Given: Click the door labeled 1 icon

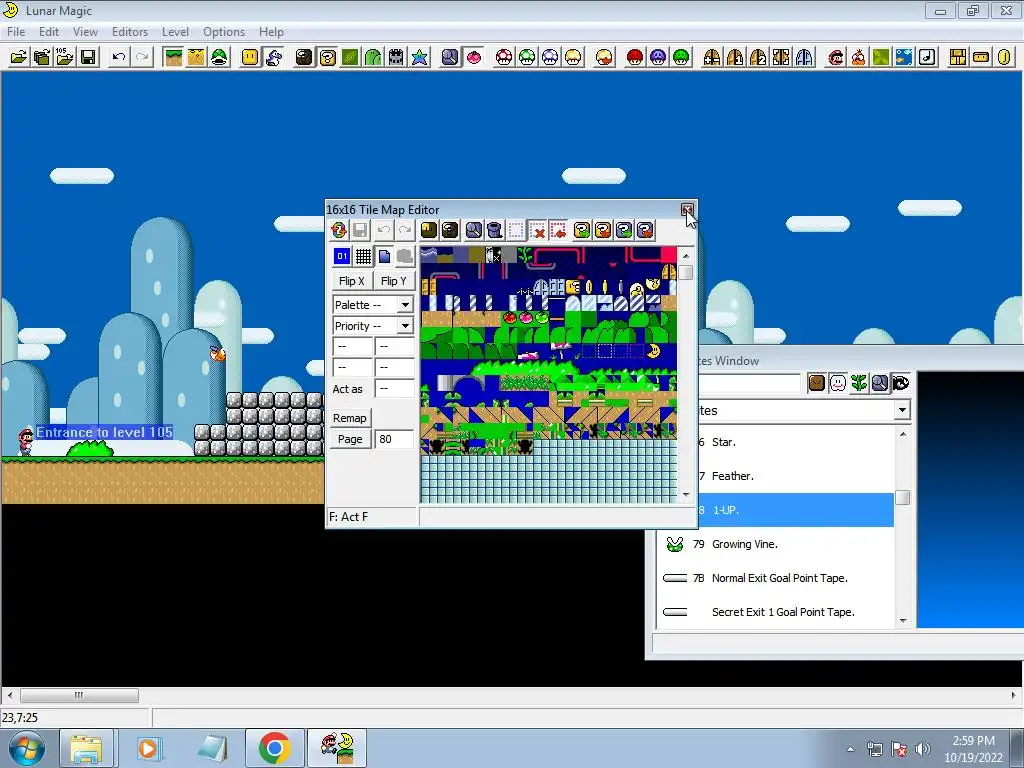Looking at the screenshot, I should [x=735, y=57].
